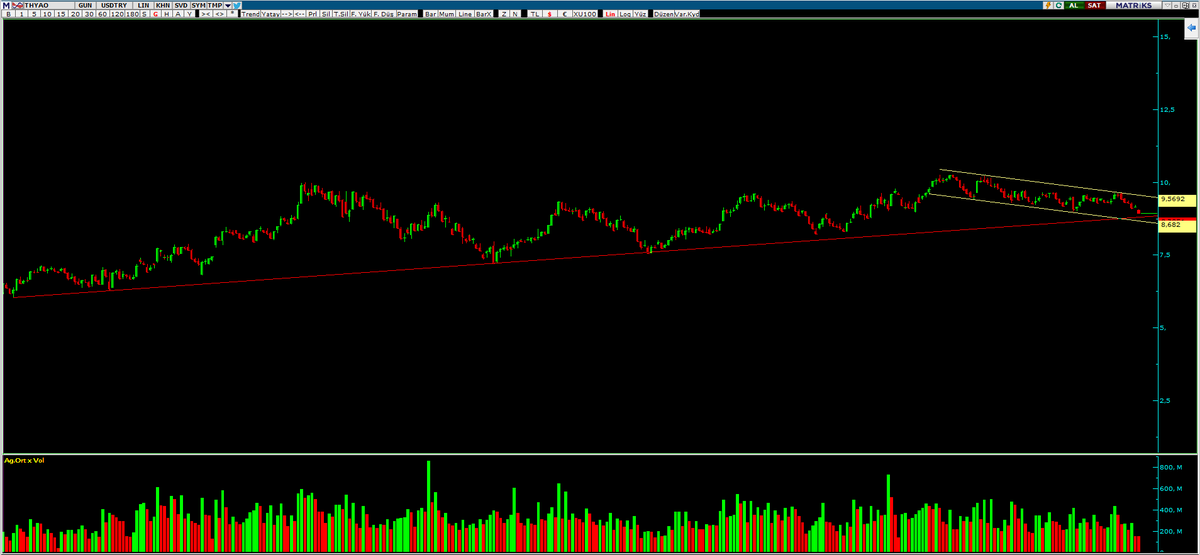Image resolution: width=1200 pixels, height=555 pixels.
Task: Click the asterisk * toolbar button
Action: pyautogui.click(x=232, y=14)
